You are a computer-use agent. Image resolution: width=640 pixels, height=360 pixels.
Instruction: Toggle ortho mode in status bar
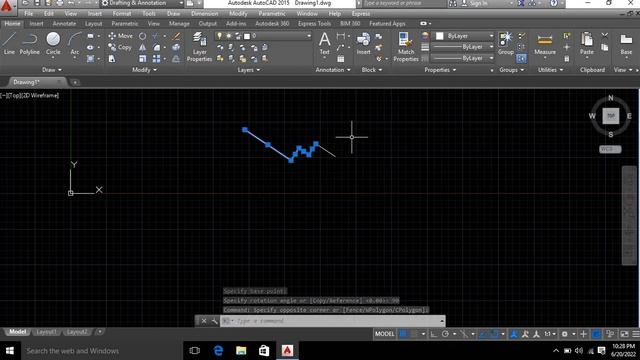433,334
